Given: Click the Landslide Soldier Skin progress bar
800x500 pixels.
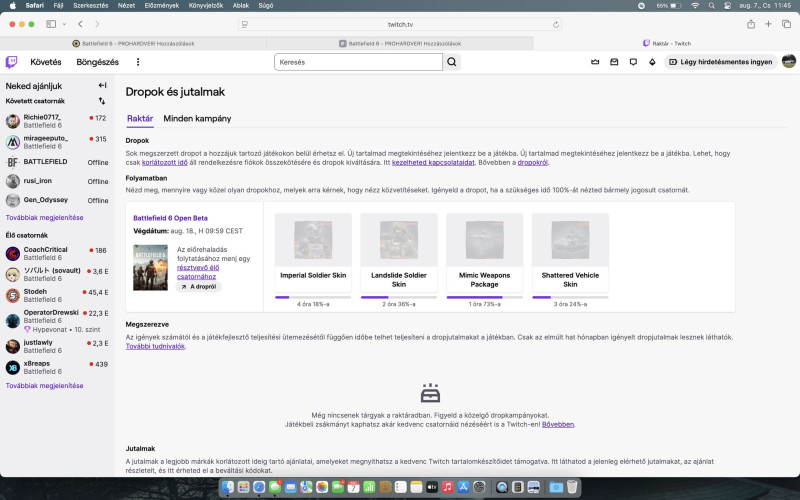Looking at the screenshot, I should point(398,297).
